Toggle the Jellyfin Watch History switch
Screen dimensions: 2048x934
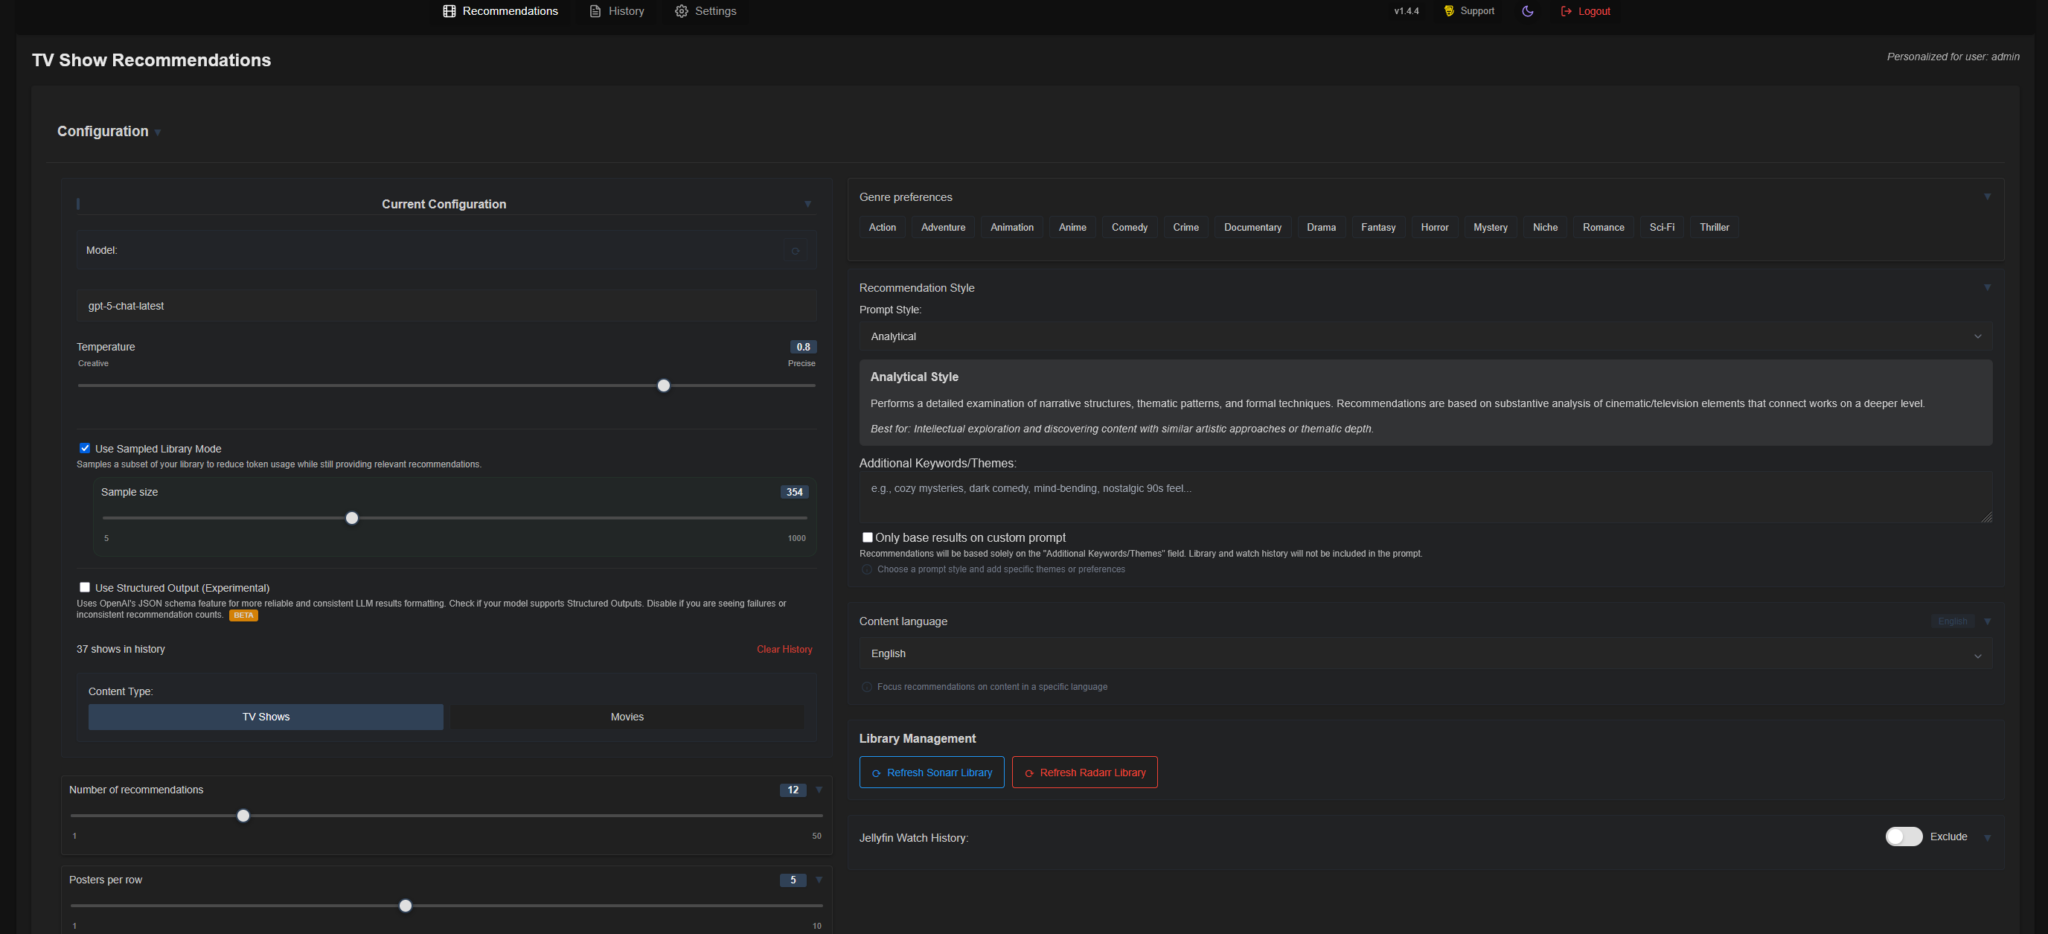click(x=1904, y=836)
